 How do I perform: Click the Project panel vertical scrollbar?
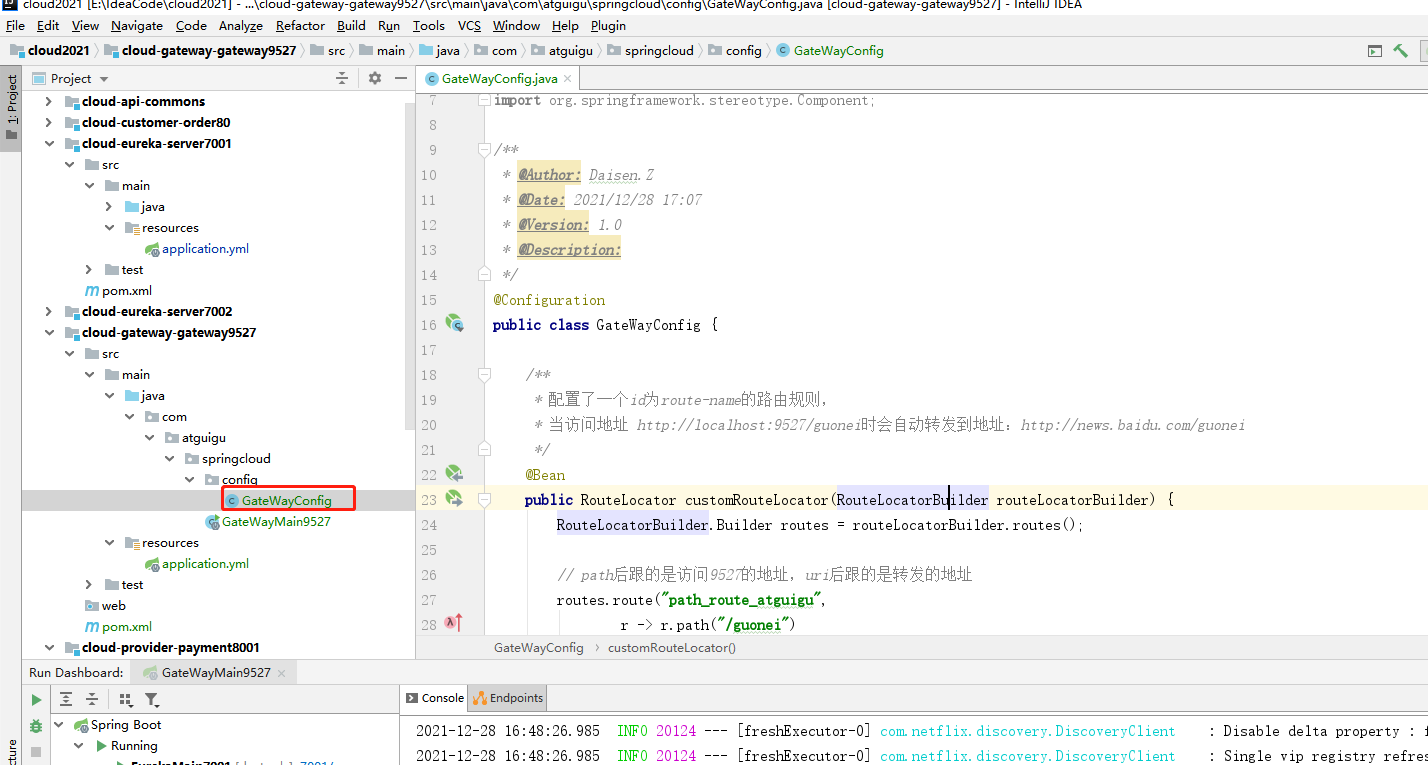[410, 265]
